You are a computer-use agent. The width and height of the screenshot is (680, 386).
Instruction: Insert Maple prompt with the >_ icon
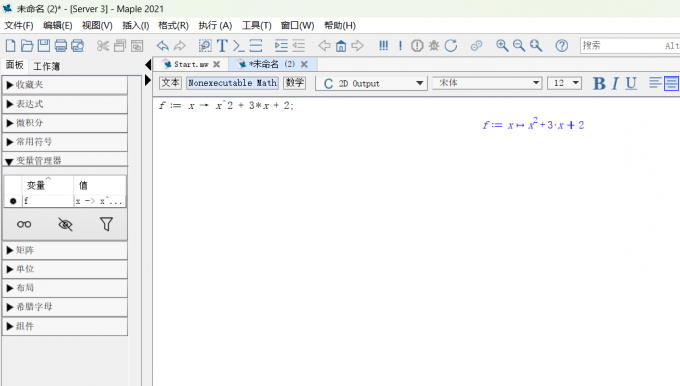point(239,46)
